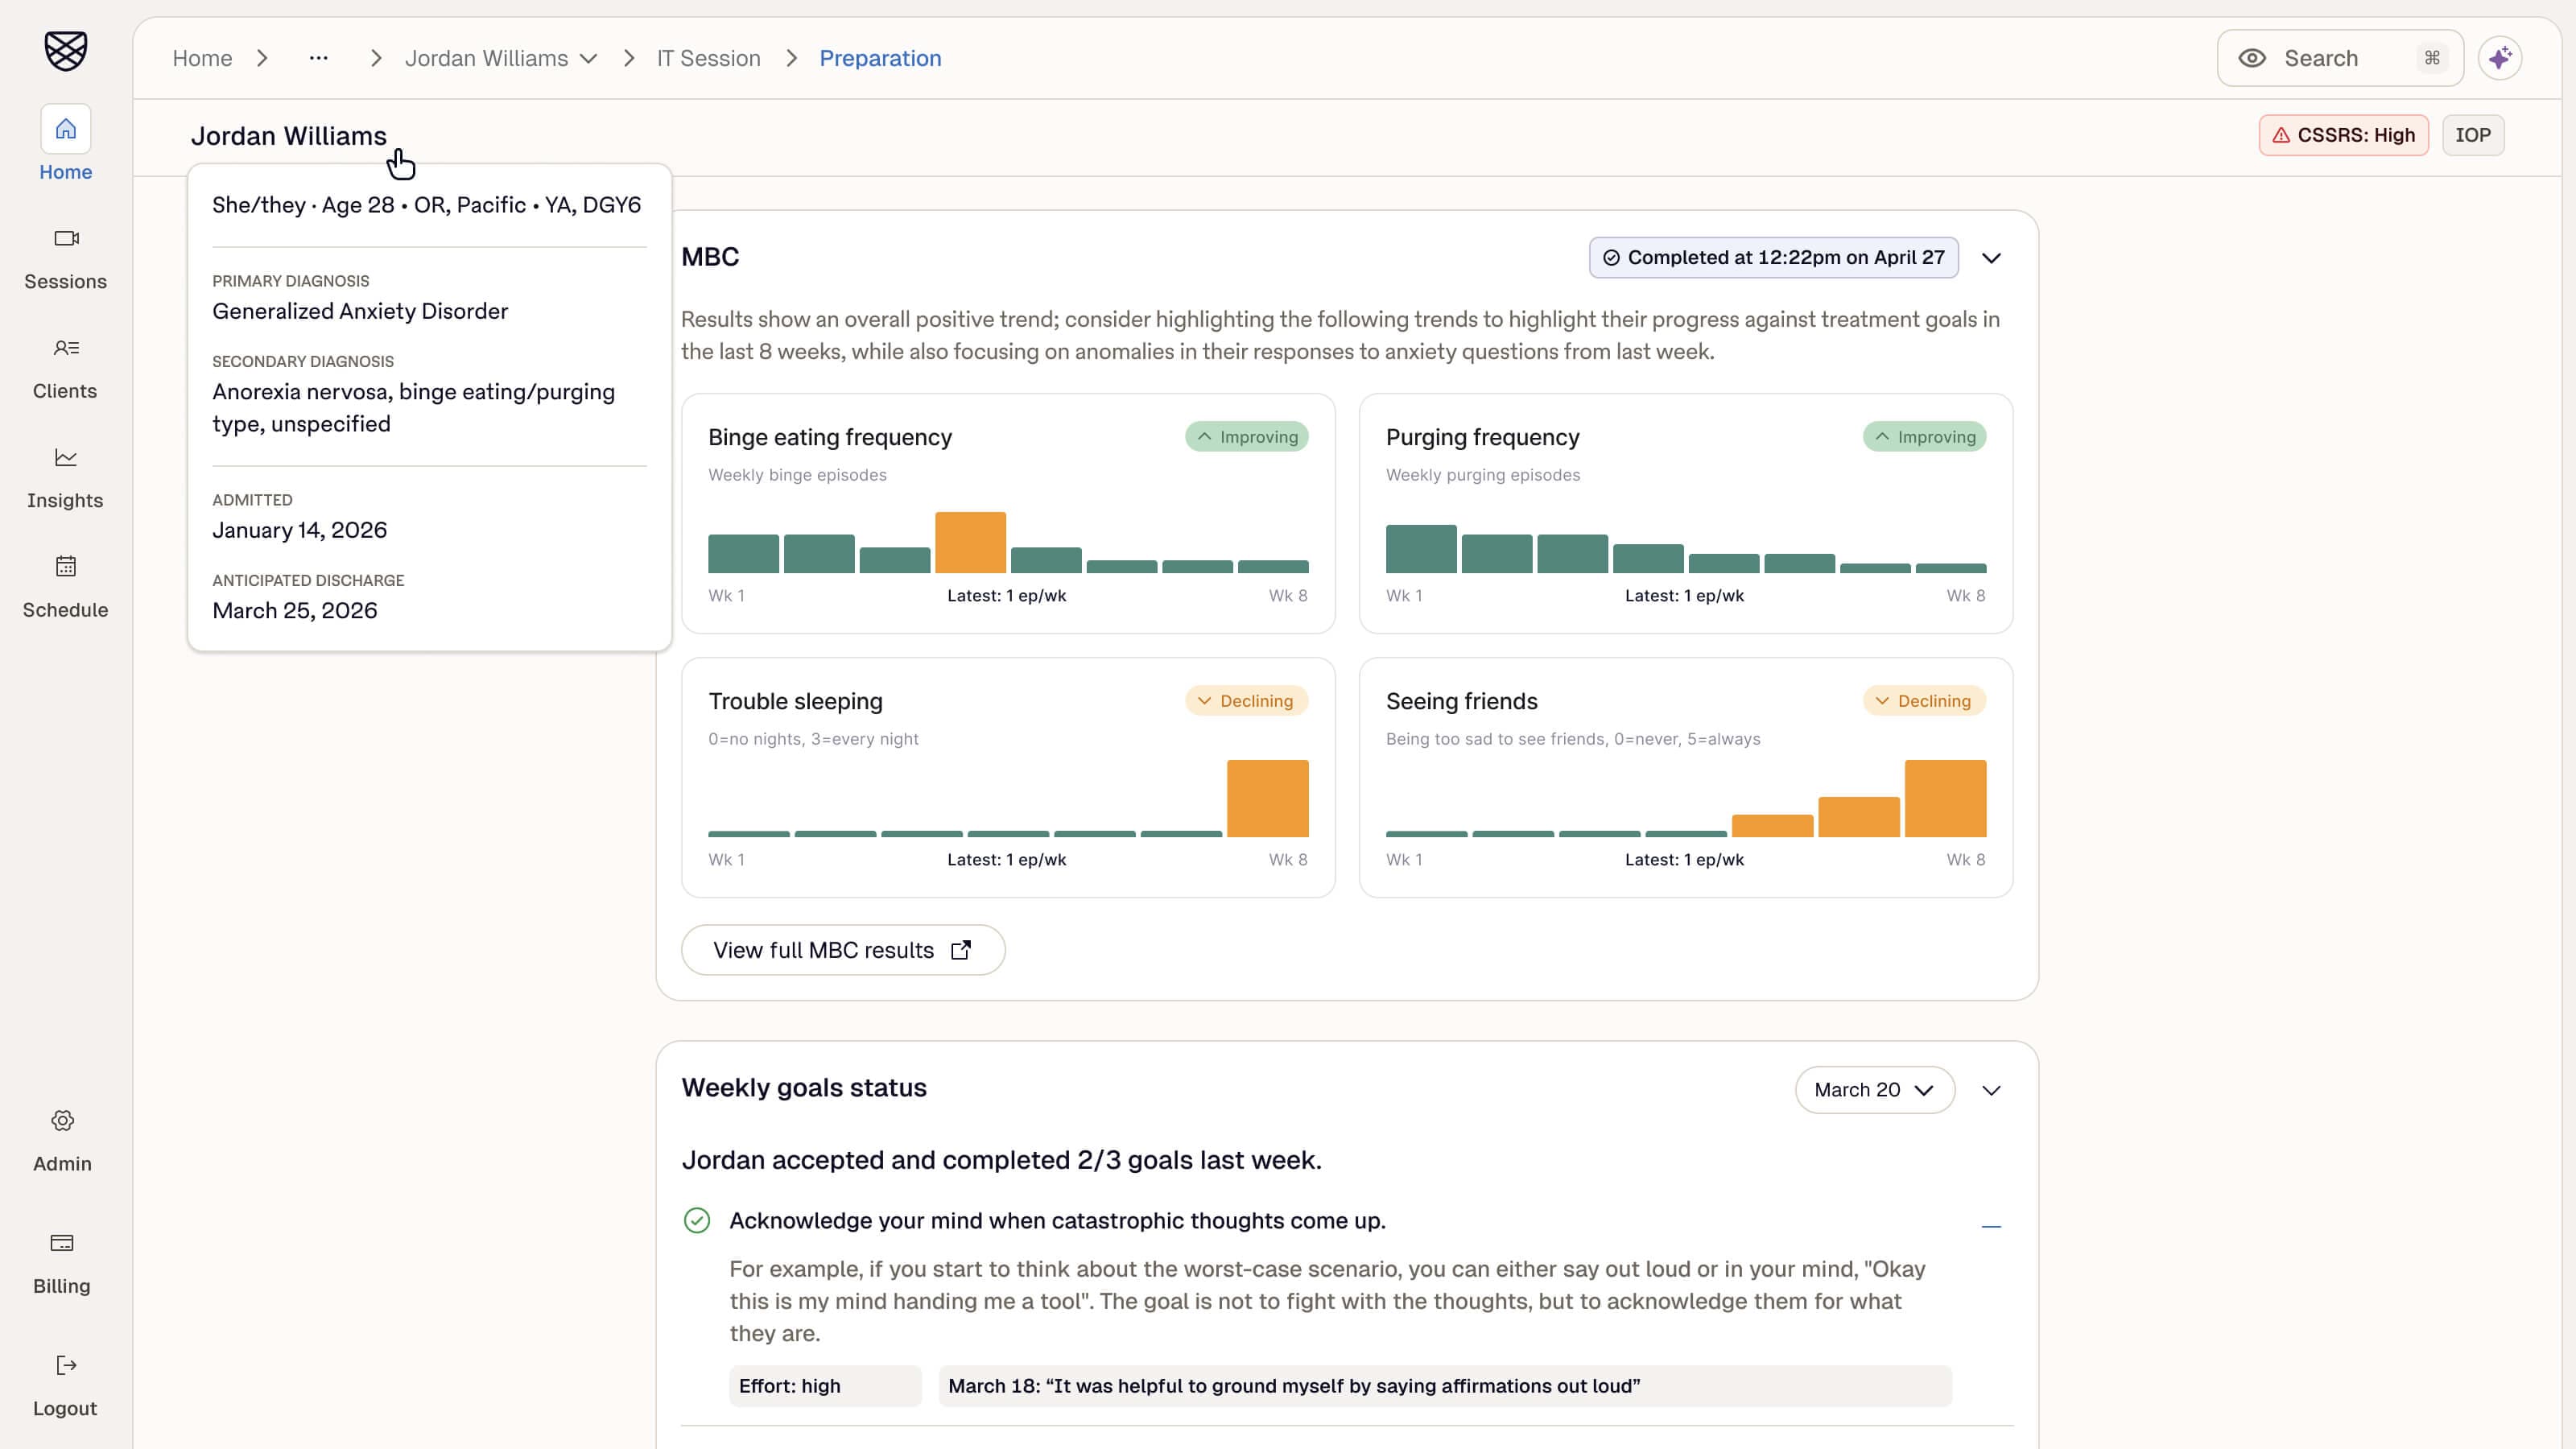Click the Completed at 12:22pm status badge
Screen dimensions: 2576x1449
[1773, 257]
